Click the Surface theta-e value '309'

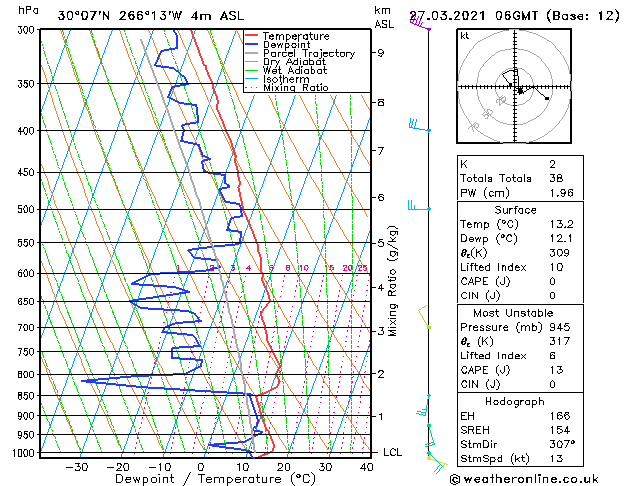click(x=559, y=253)
